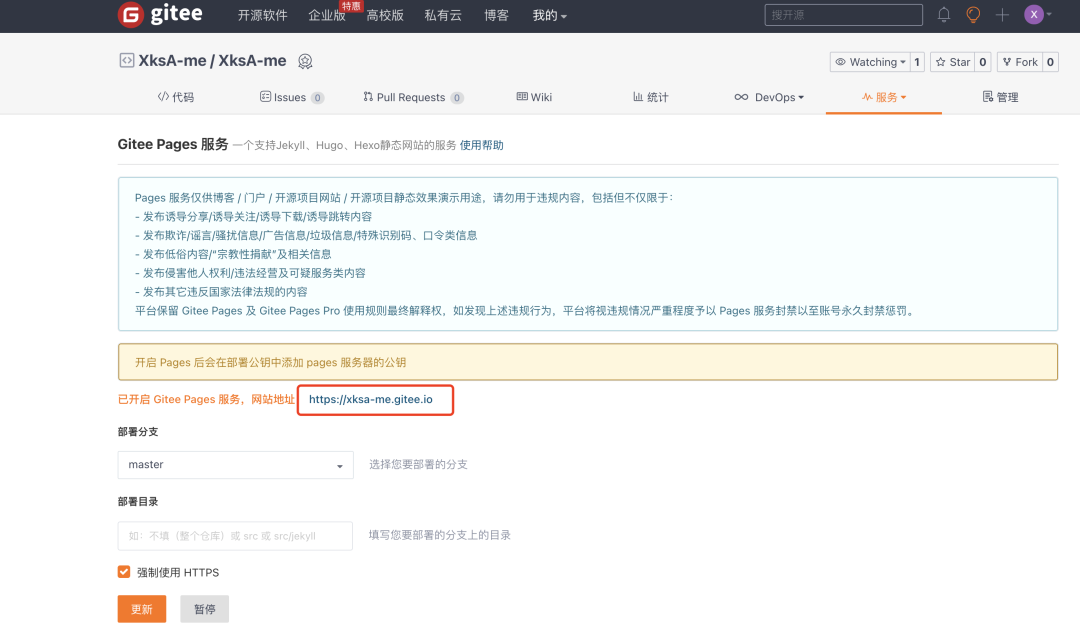Star this repository

click(951, 61)
